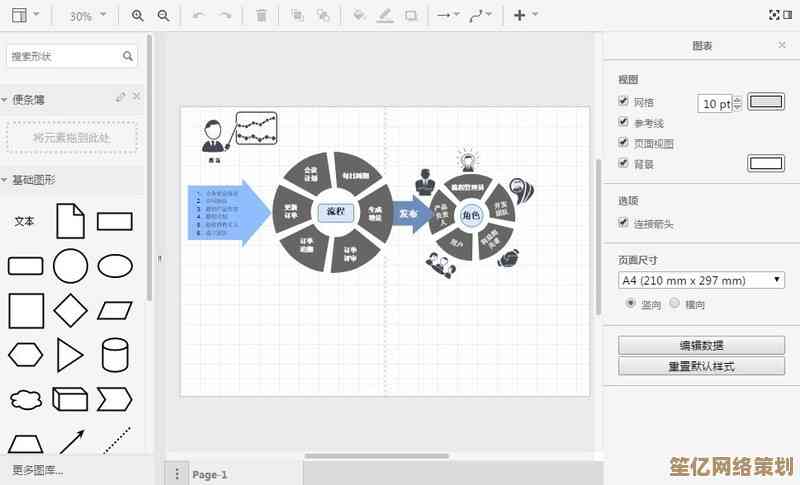This screenshot has height=485, width=800.
Task: Click the 重置默认样式 button
Action: pyautogui.click(x=701, y=366)
